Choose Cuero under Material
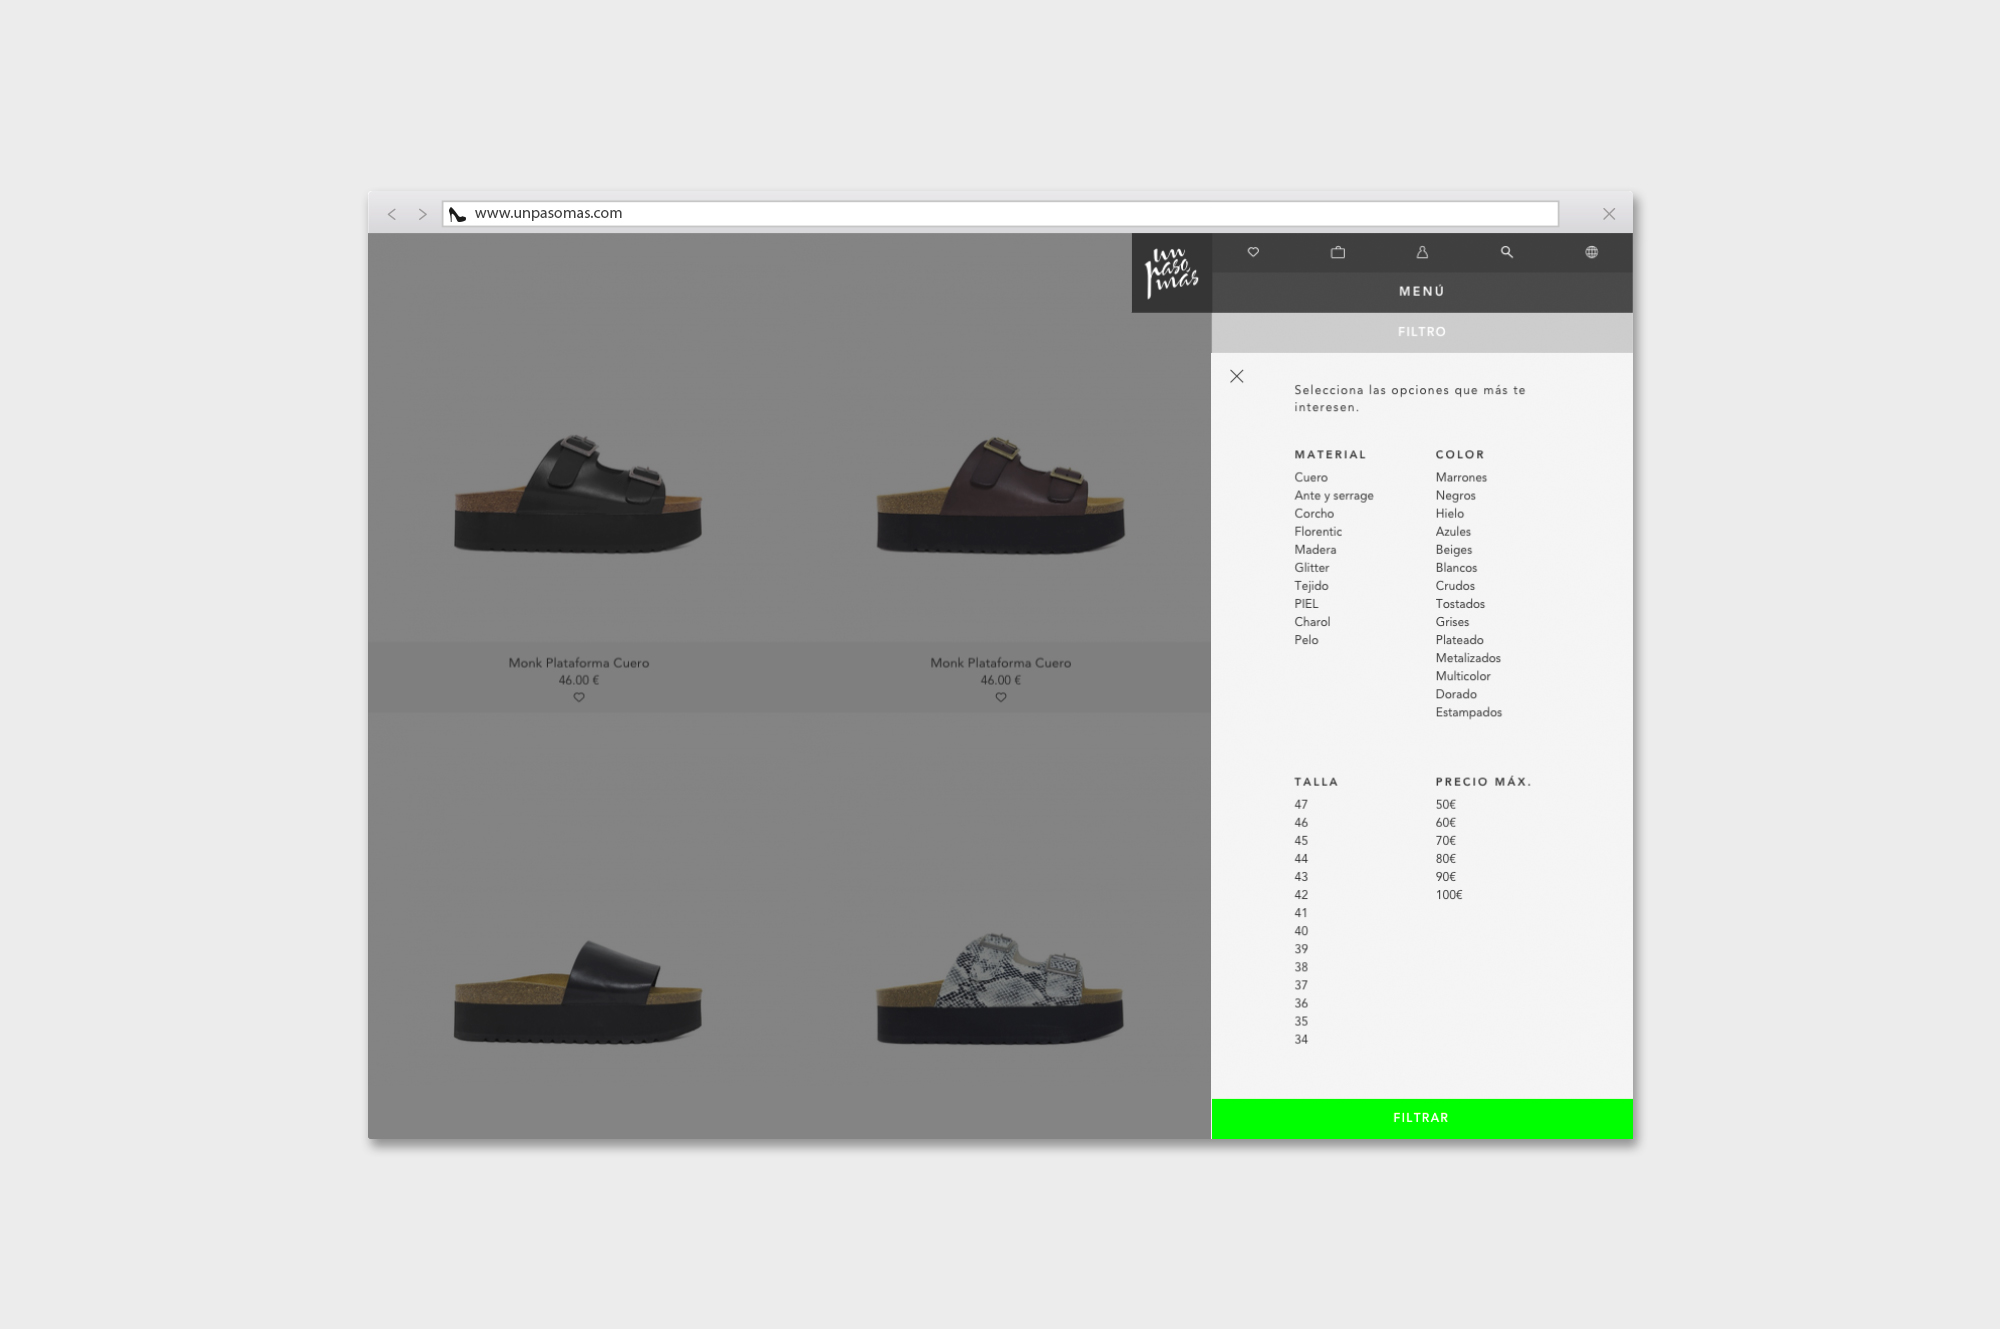Image resolution: width=2000 pixels, height=1329 pixels. 1310,477
